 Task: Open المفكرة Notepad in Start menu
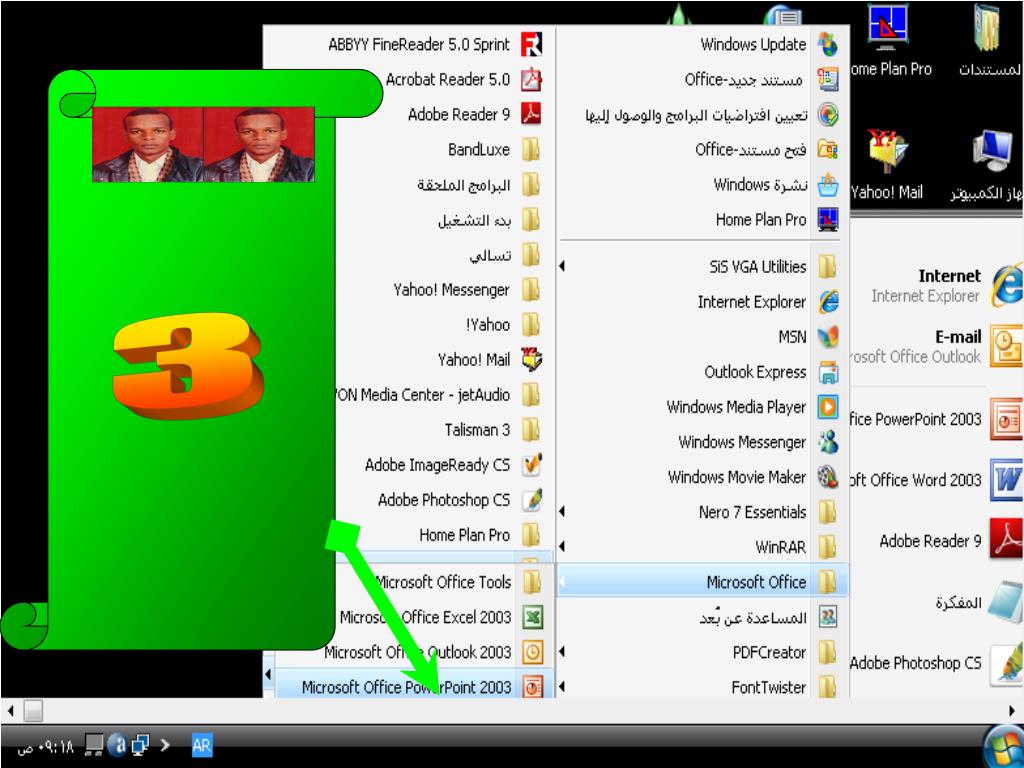978,602
